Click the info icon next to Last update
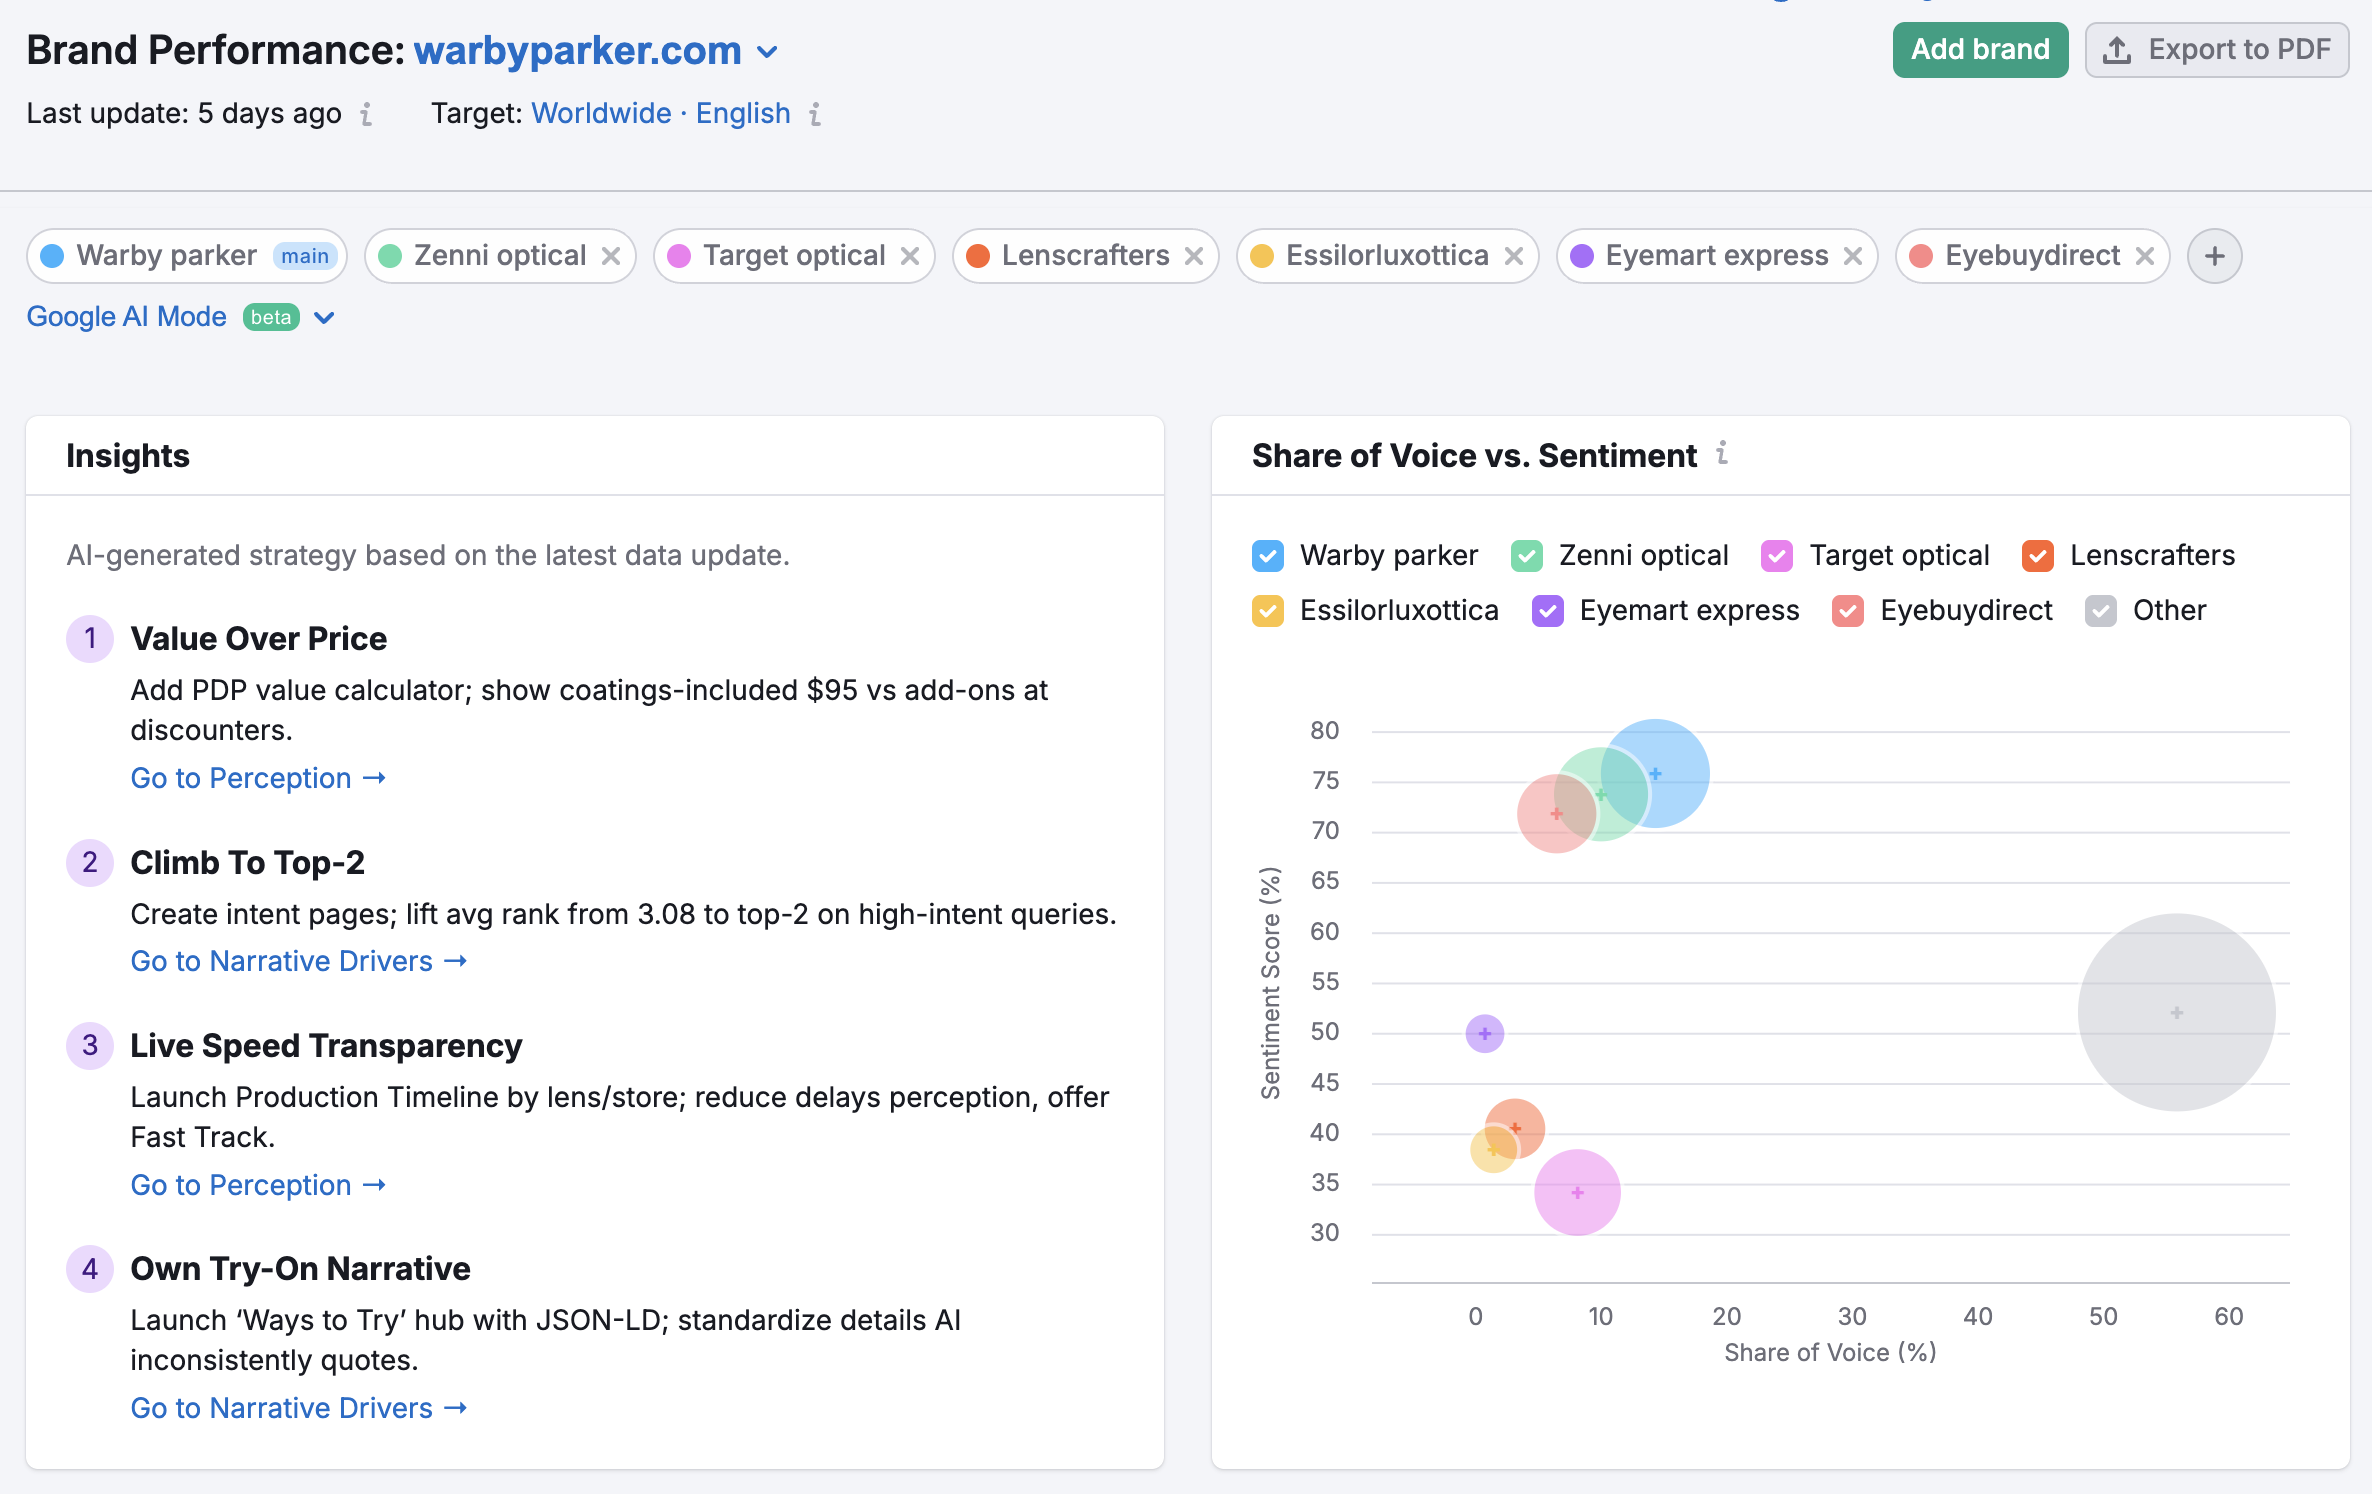Viewport: 2372px width, 1494px height. point(367,114)
